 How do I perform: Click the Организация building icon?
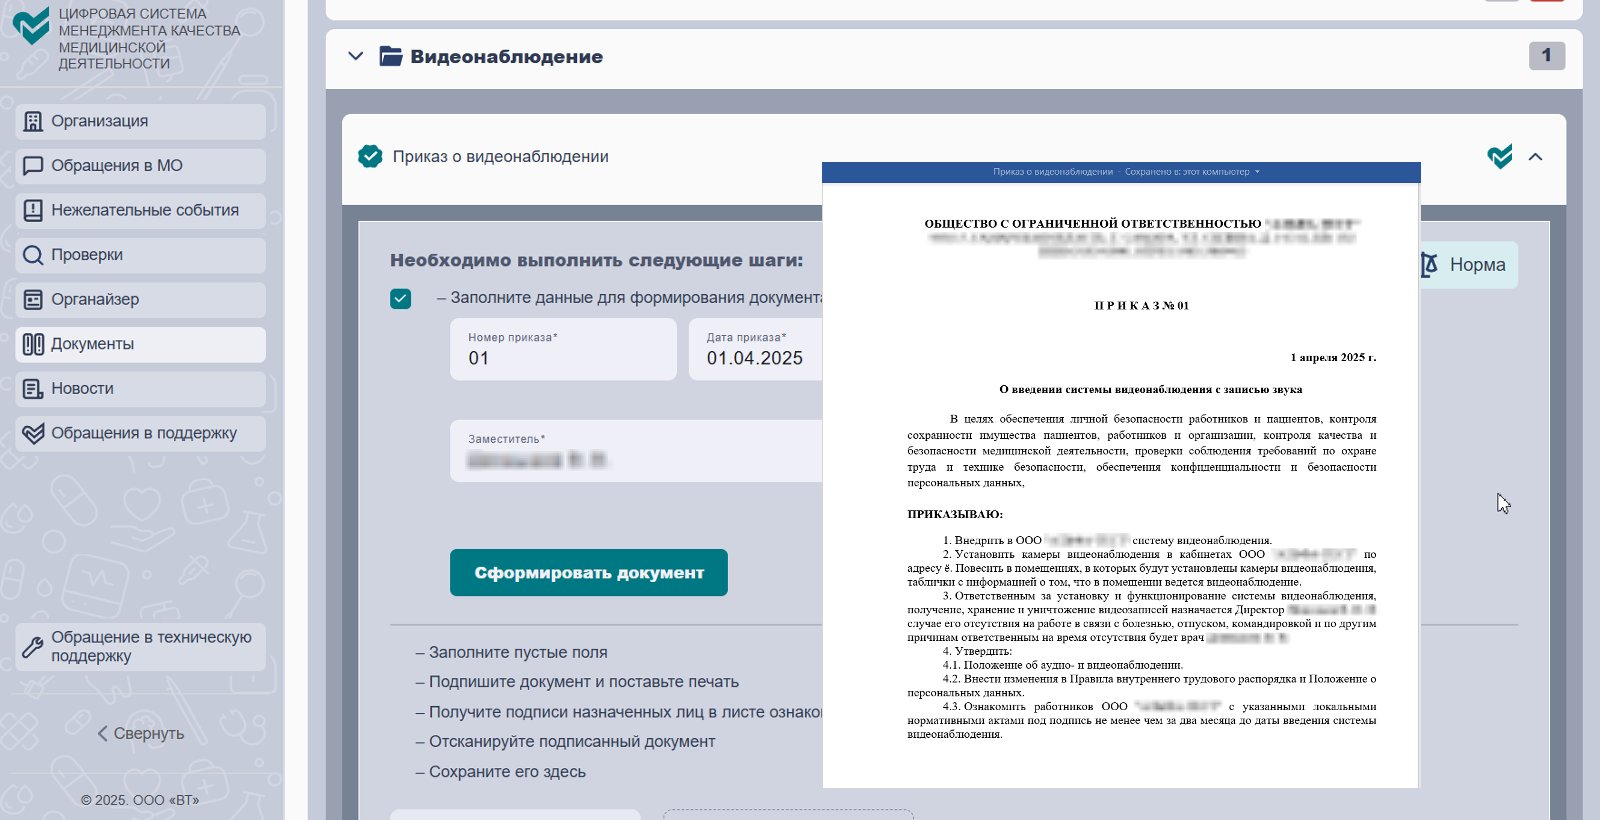pos(33,121)
